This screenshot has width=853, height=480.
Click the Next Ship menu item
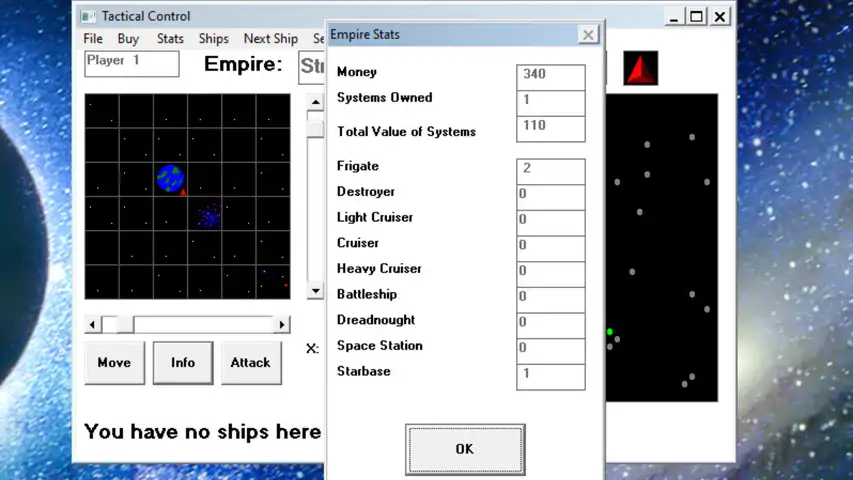pyautogui.click(x=271, y=39)
